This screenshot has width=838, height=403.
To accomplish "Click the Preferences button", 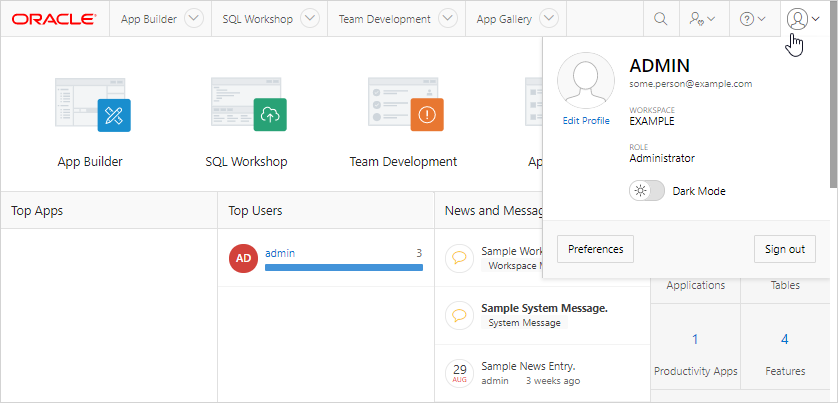I will 595,249.
